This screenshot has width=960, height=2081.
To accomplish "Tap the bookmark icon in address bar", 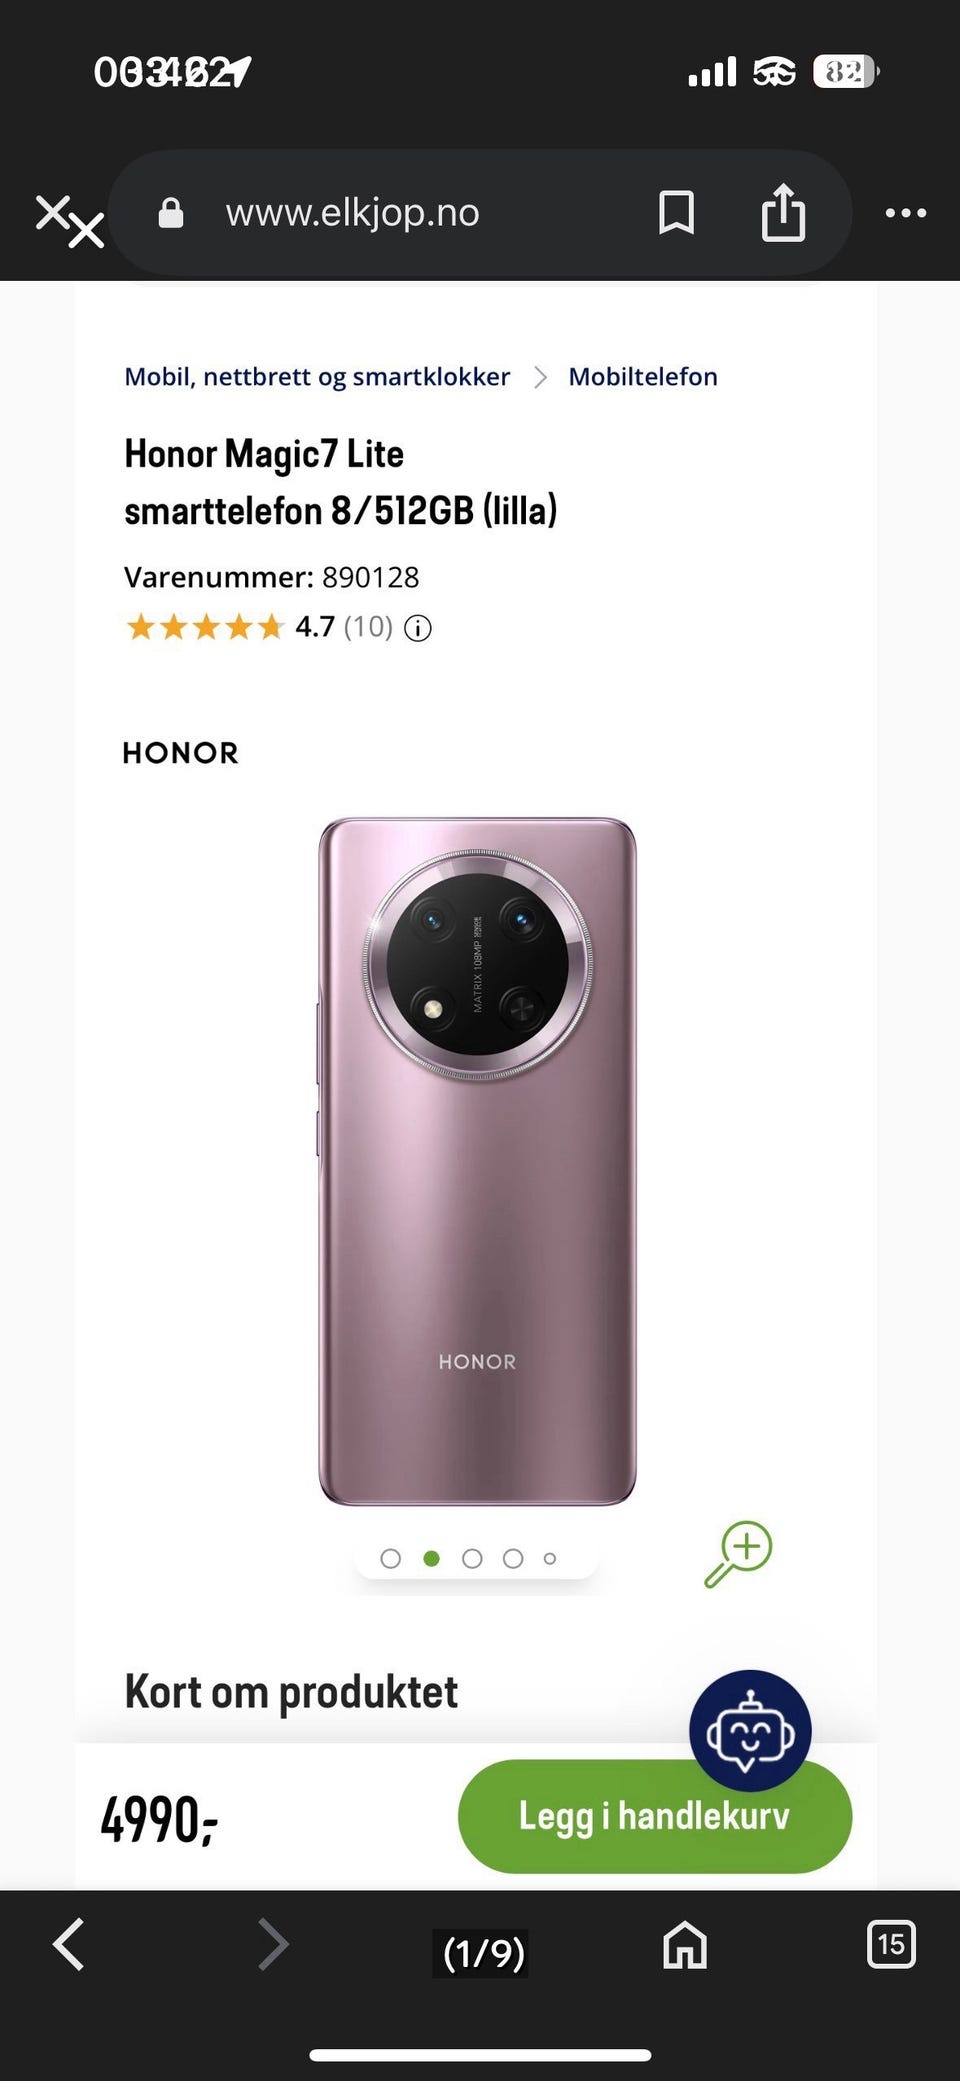I will point(677,213).
